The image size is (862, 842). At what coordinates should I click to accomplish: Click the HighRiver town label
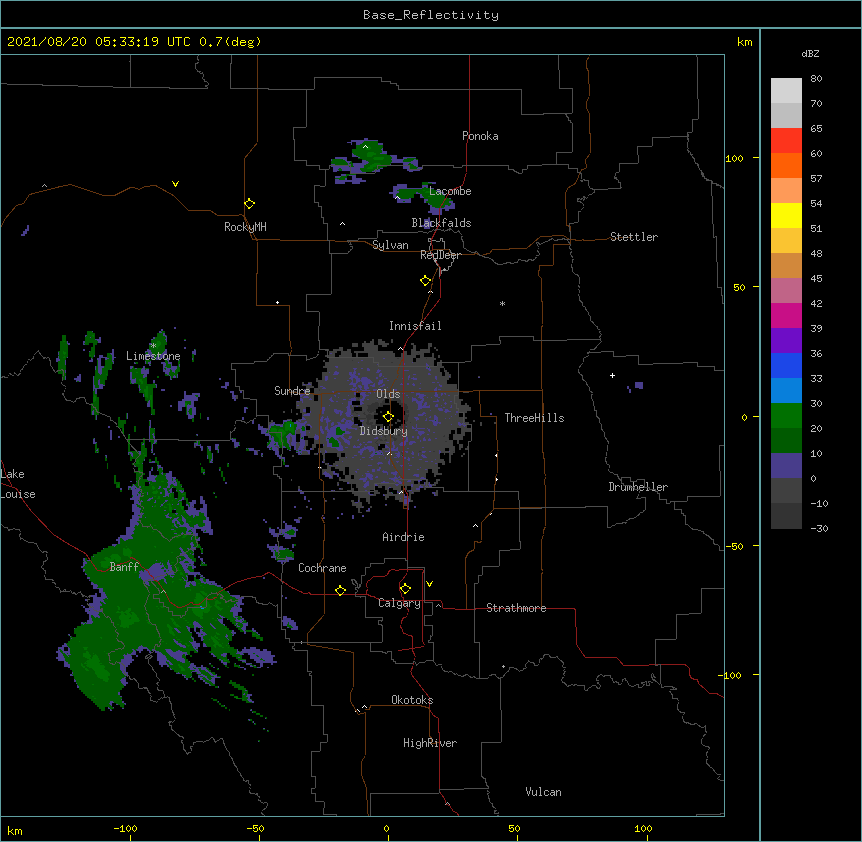(430, 743)
